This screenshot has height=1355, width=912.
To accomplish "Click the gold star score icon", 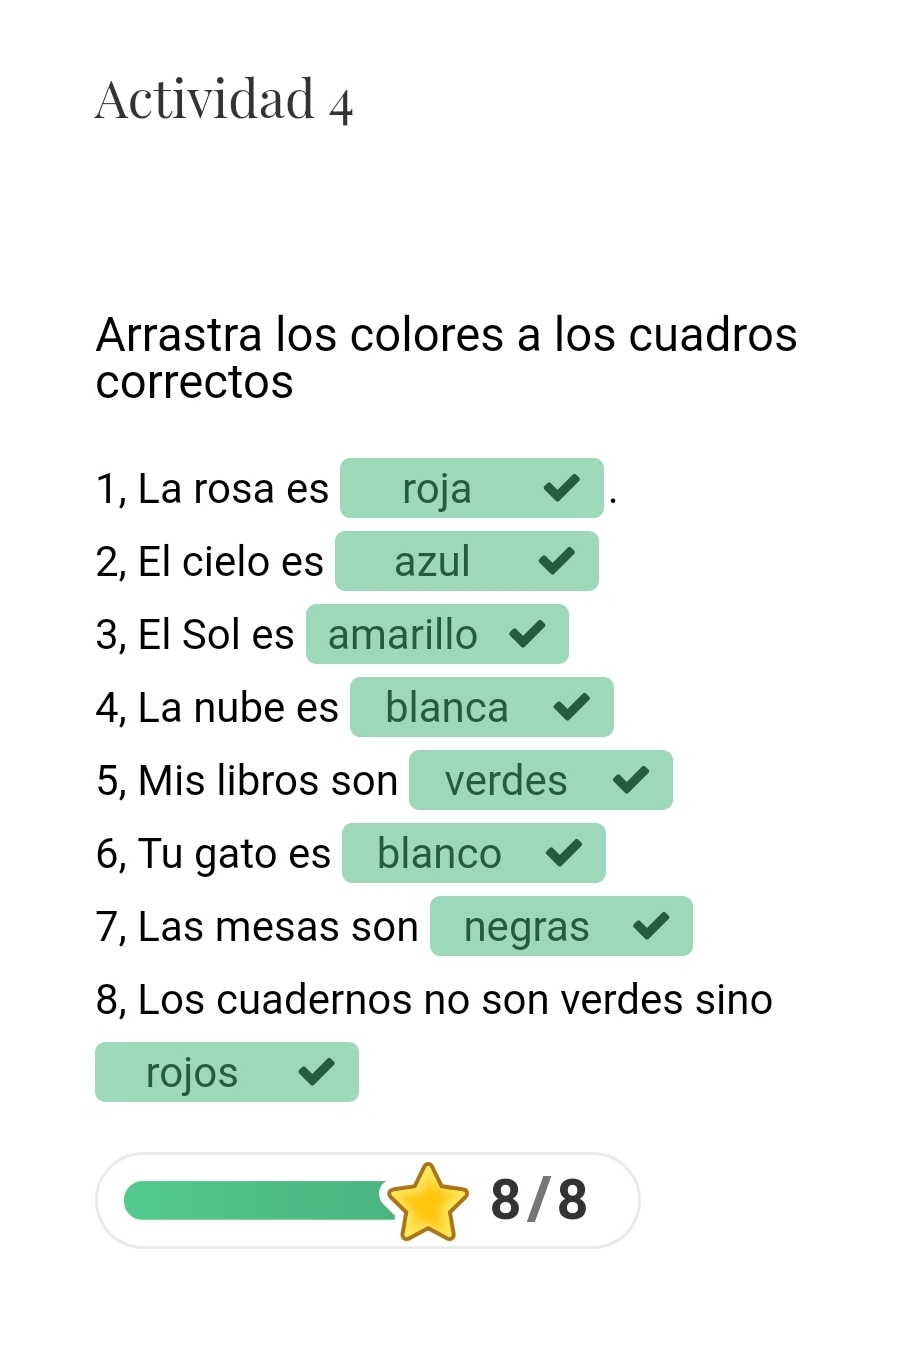I will (x=428, y=1201).
